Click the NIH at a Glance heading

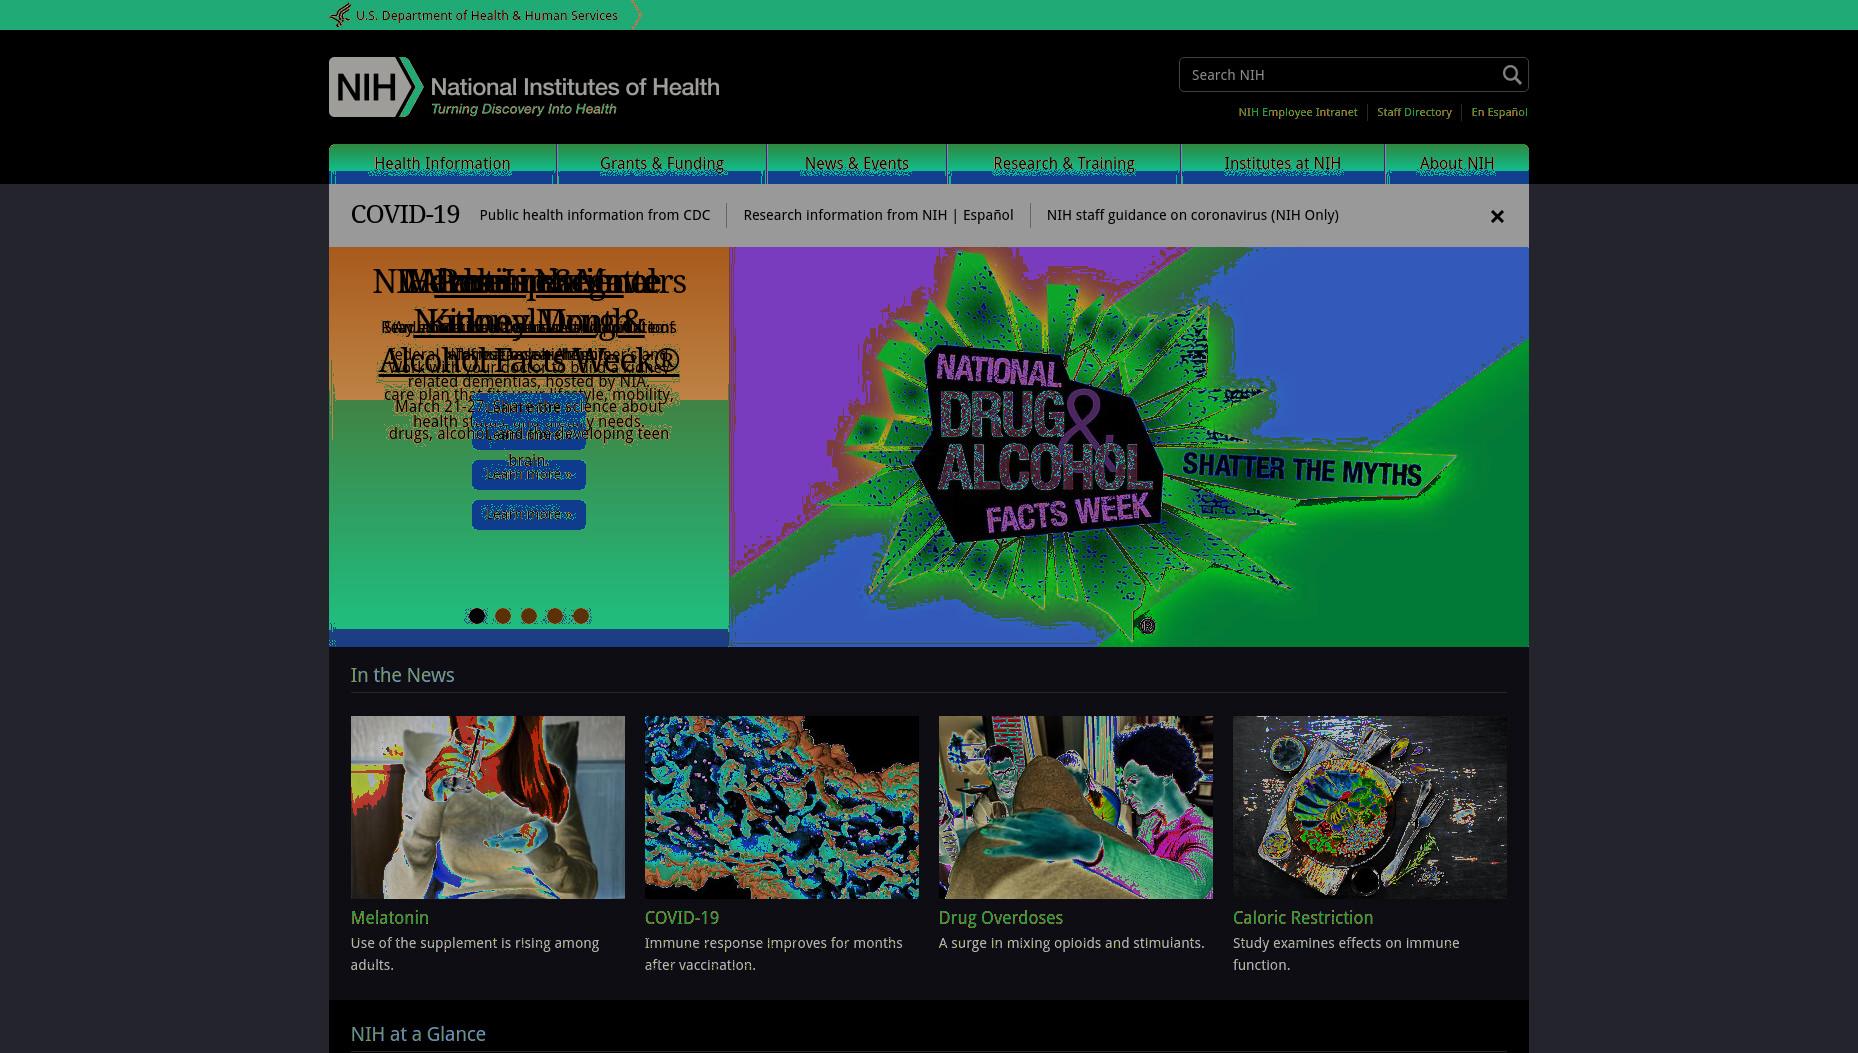pos(418,1034)
